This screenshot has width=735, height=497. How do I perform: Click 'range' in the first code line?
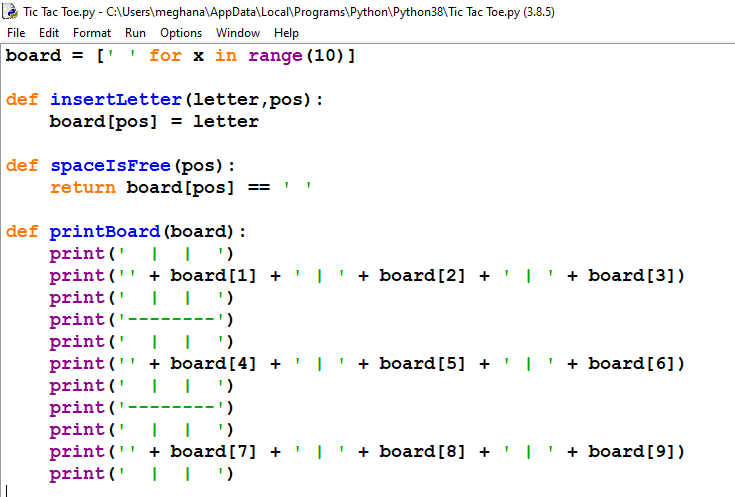(275, 56)
